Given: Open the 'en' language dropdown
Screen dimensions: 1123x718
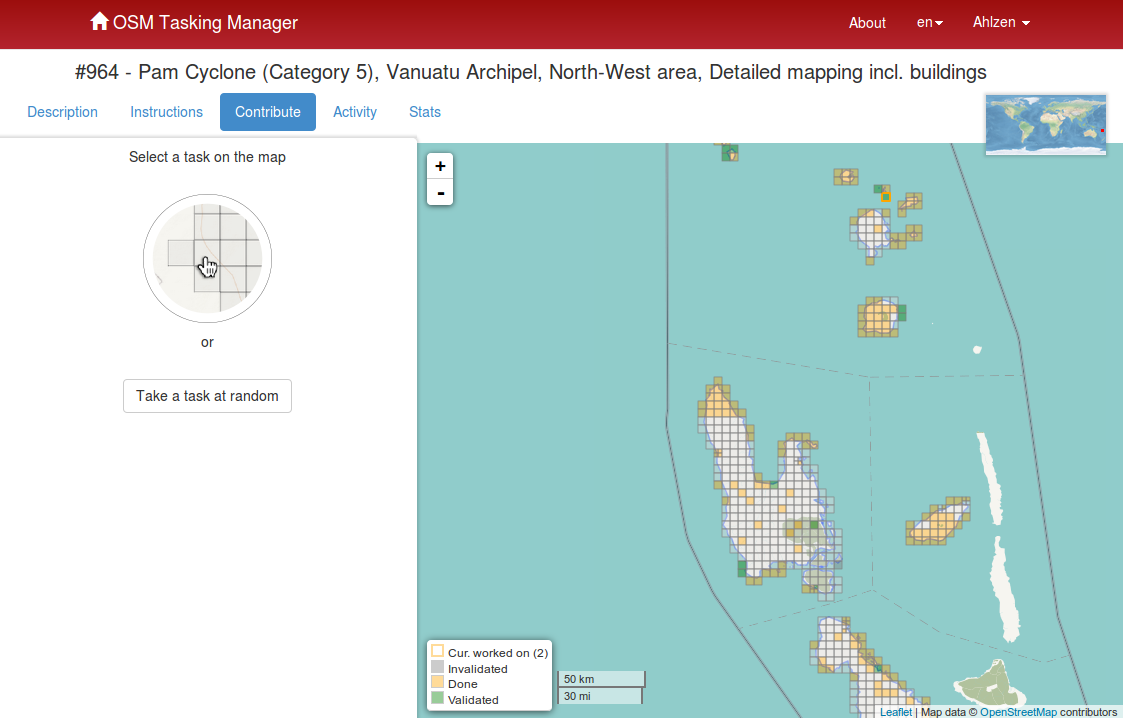Looking at the screenshot, I should click(929, 23).
